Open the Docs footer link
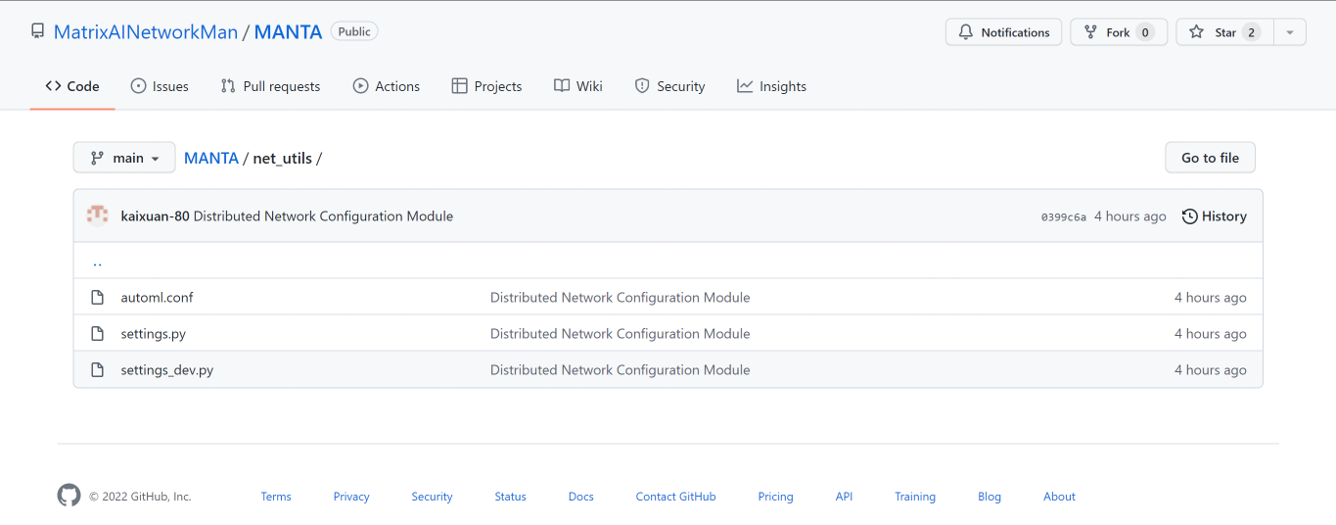Viewport: 1336px width, 525px height. pyautogui.click(x=581, y=496)
